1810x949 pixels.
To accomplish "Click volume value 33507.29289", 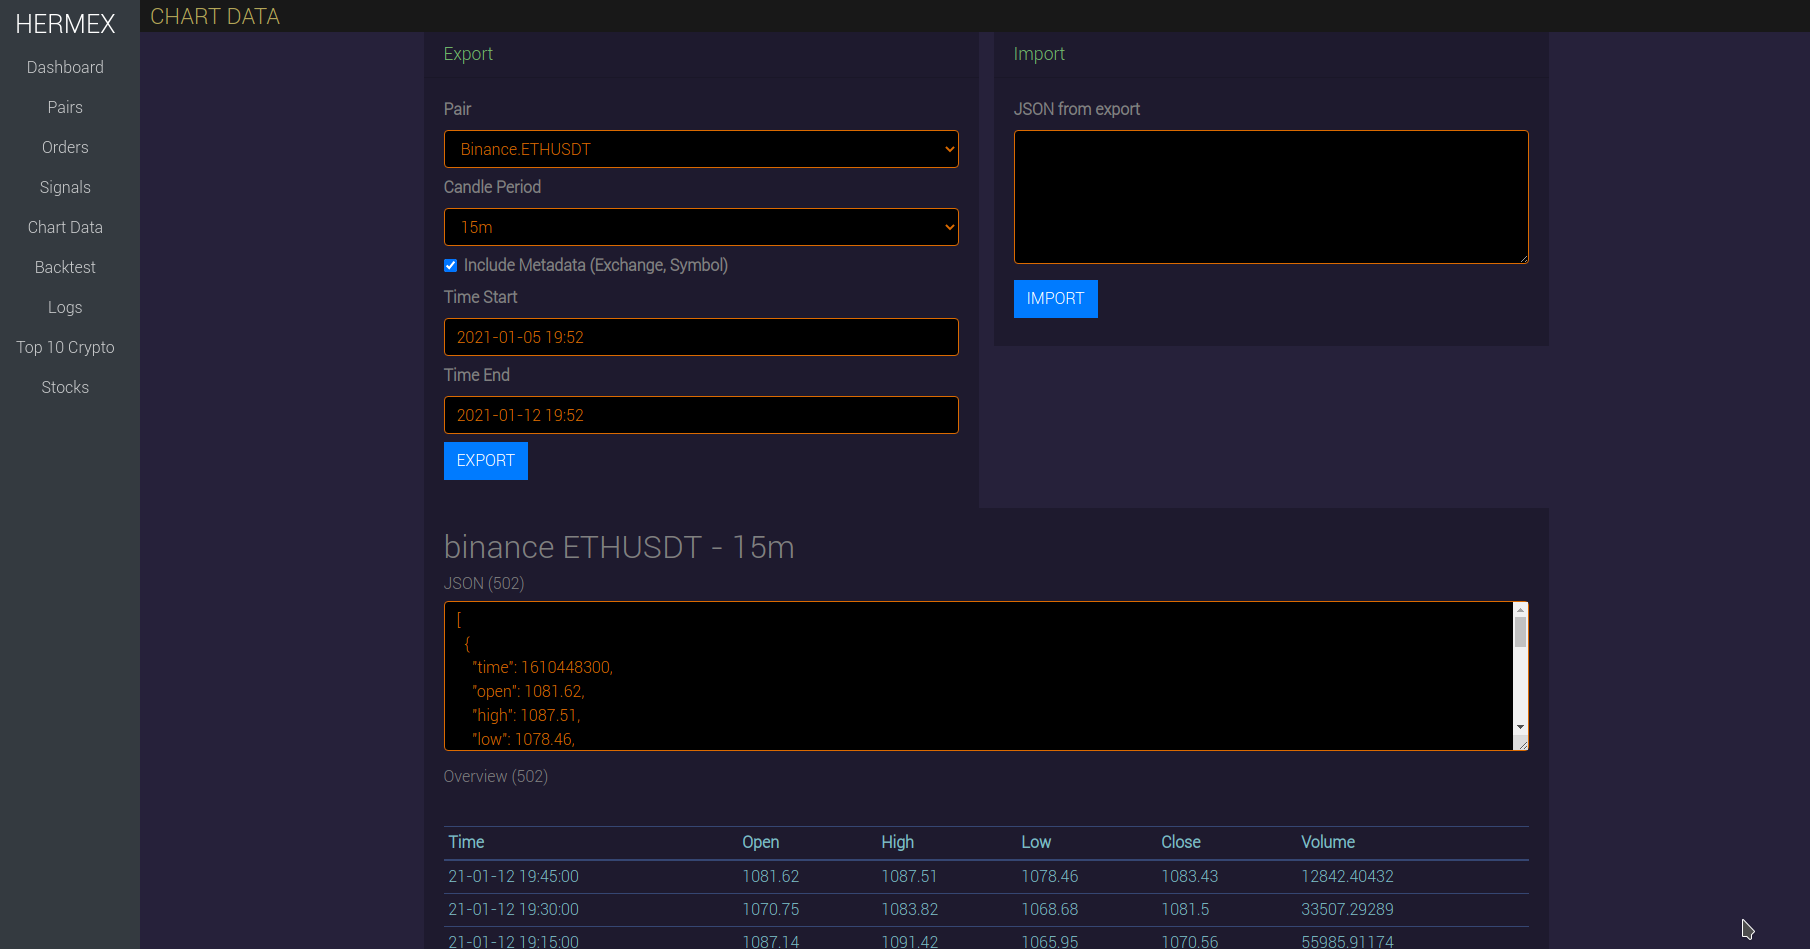I will (x=1347, y=909).
